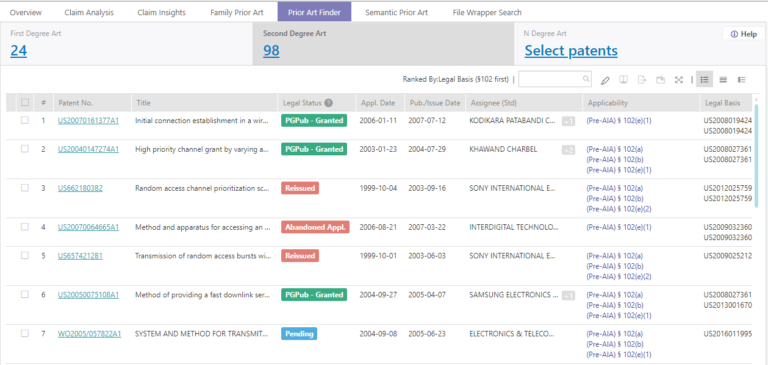Open First Degree Art count 24
768x365 pixels.
click(19, 50)
